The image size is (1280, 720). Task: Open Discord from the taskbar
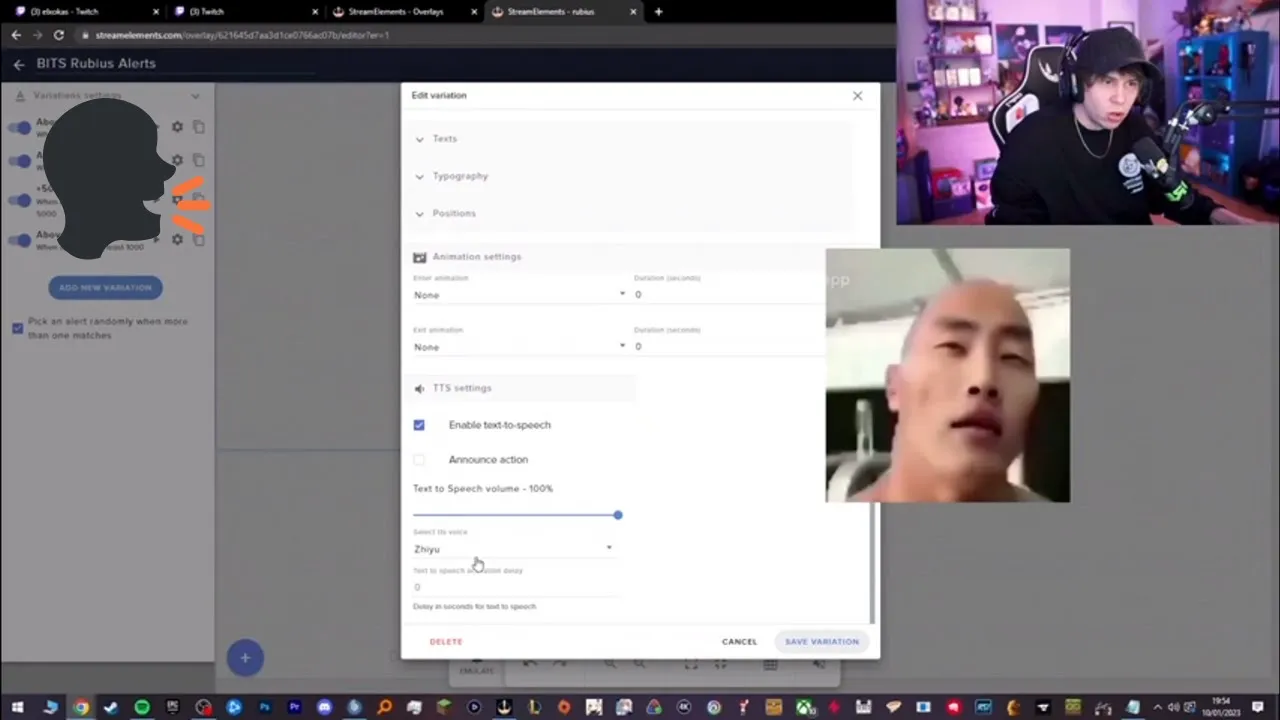[x=324, y=708]
